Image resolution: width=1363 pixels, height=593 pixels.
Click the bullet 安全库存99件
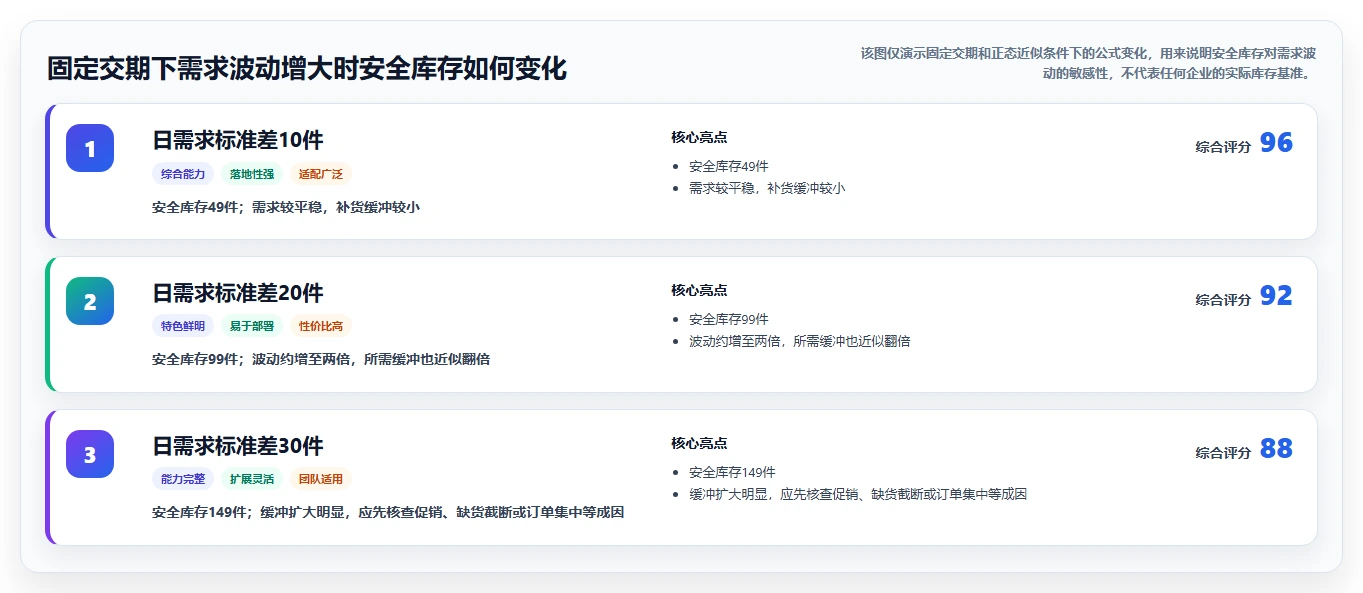click(729, 320)
